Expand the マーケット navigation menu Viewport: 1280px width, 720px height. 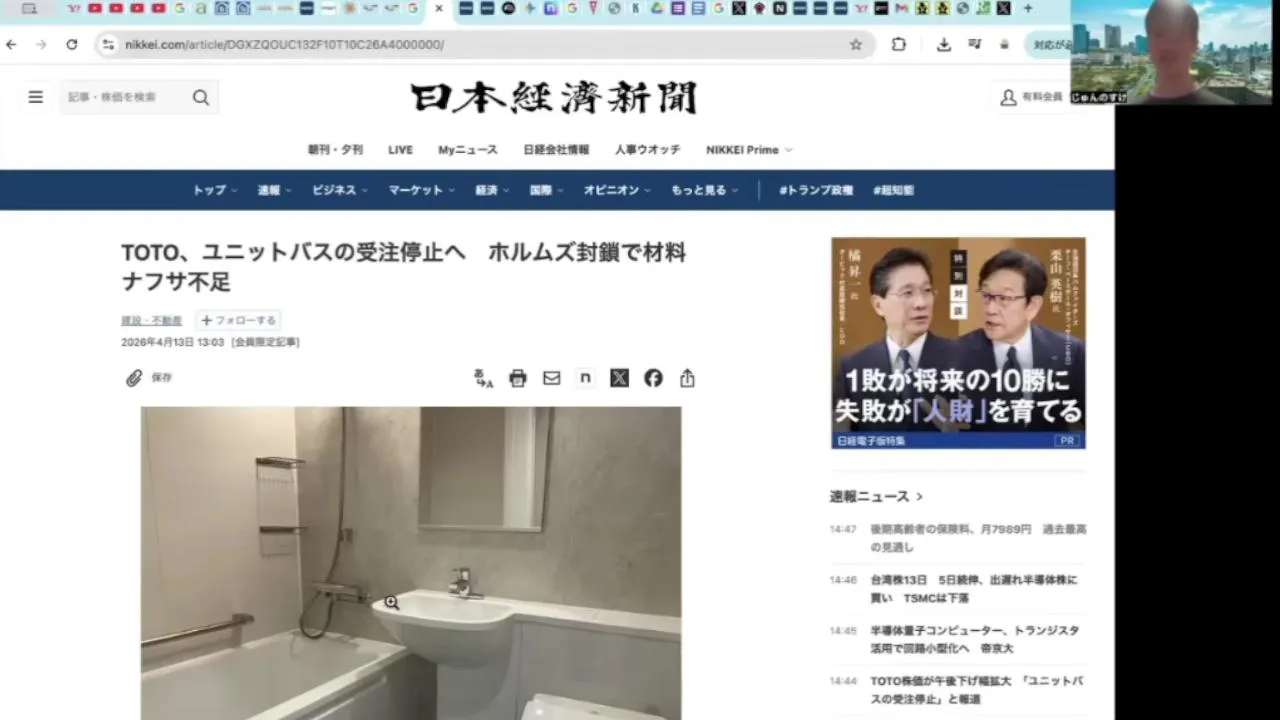[422, 190]
